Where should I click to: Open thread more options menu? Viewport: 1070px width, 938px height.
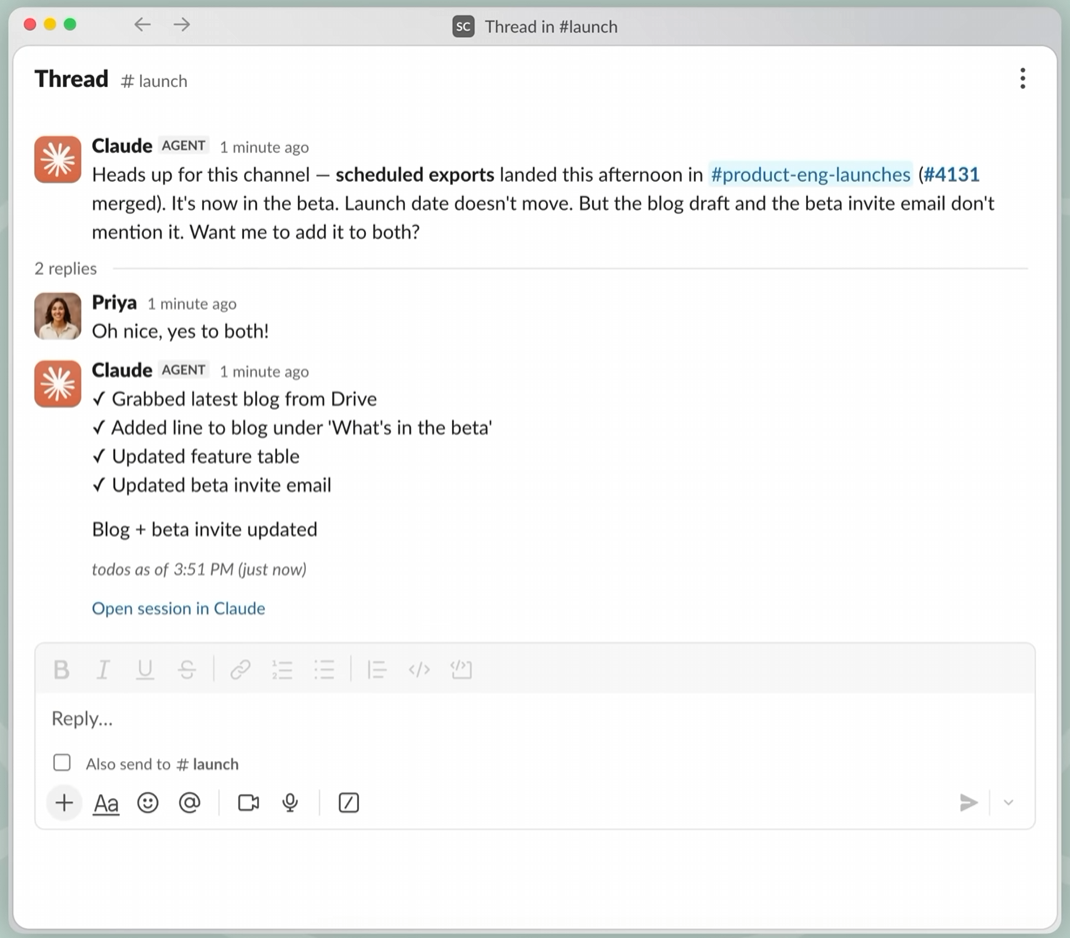(x=1022, y=78)
